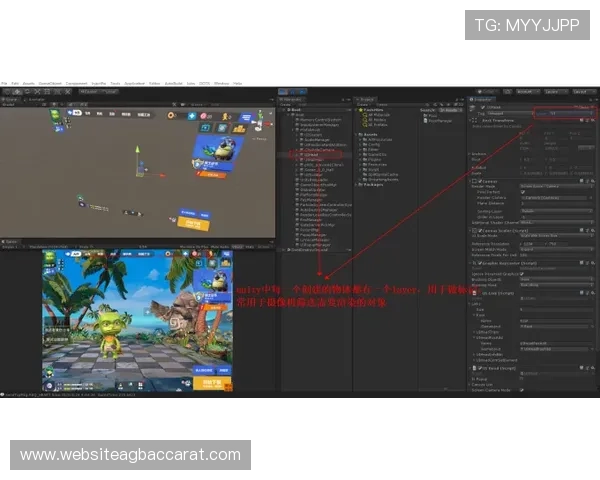Select the Rect tool in the toolbar
Screen dimensions: 600x480
point(47,92)
